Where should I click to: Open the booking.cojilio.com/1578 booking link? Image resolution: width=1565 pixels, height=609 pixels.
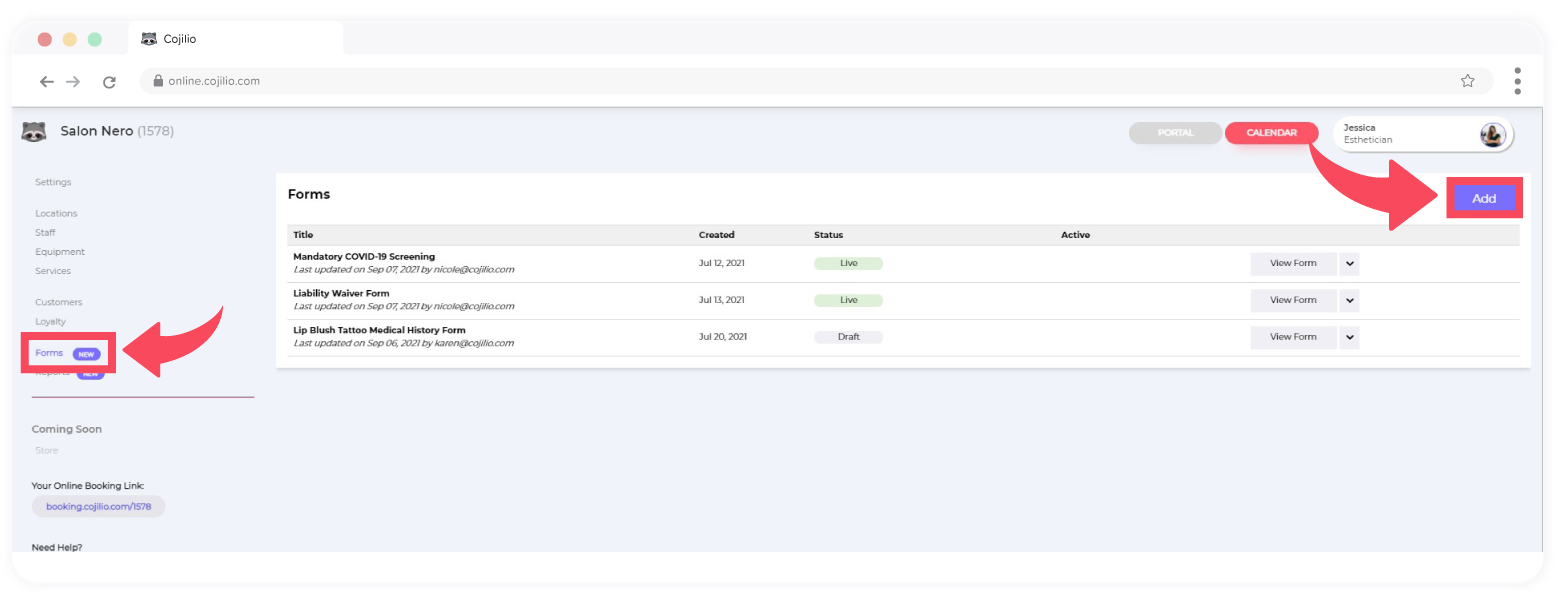tap(98, 506)
